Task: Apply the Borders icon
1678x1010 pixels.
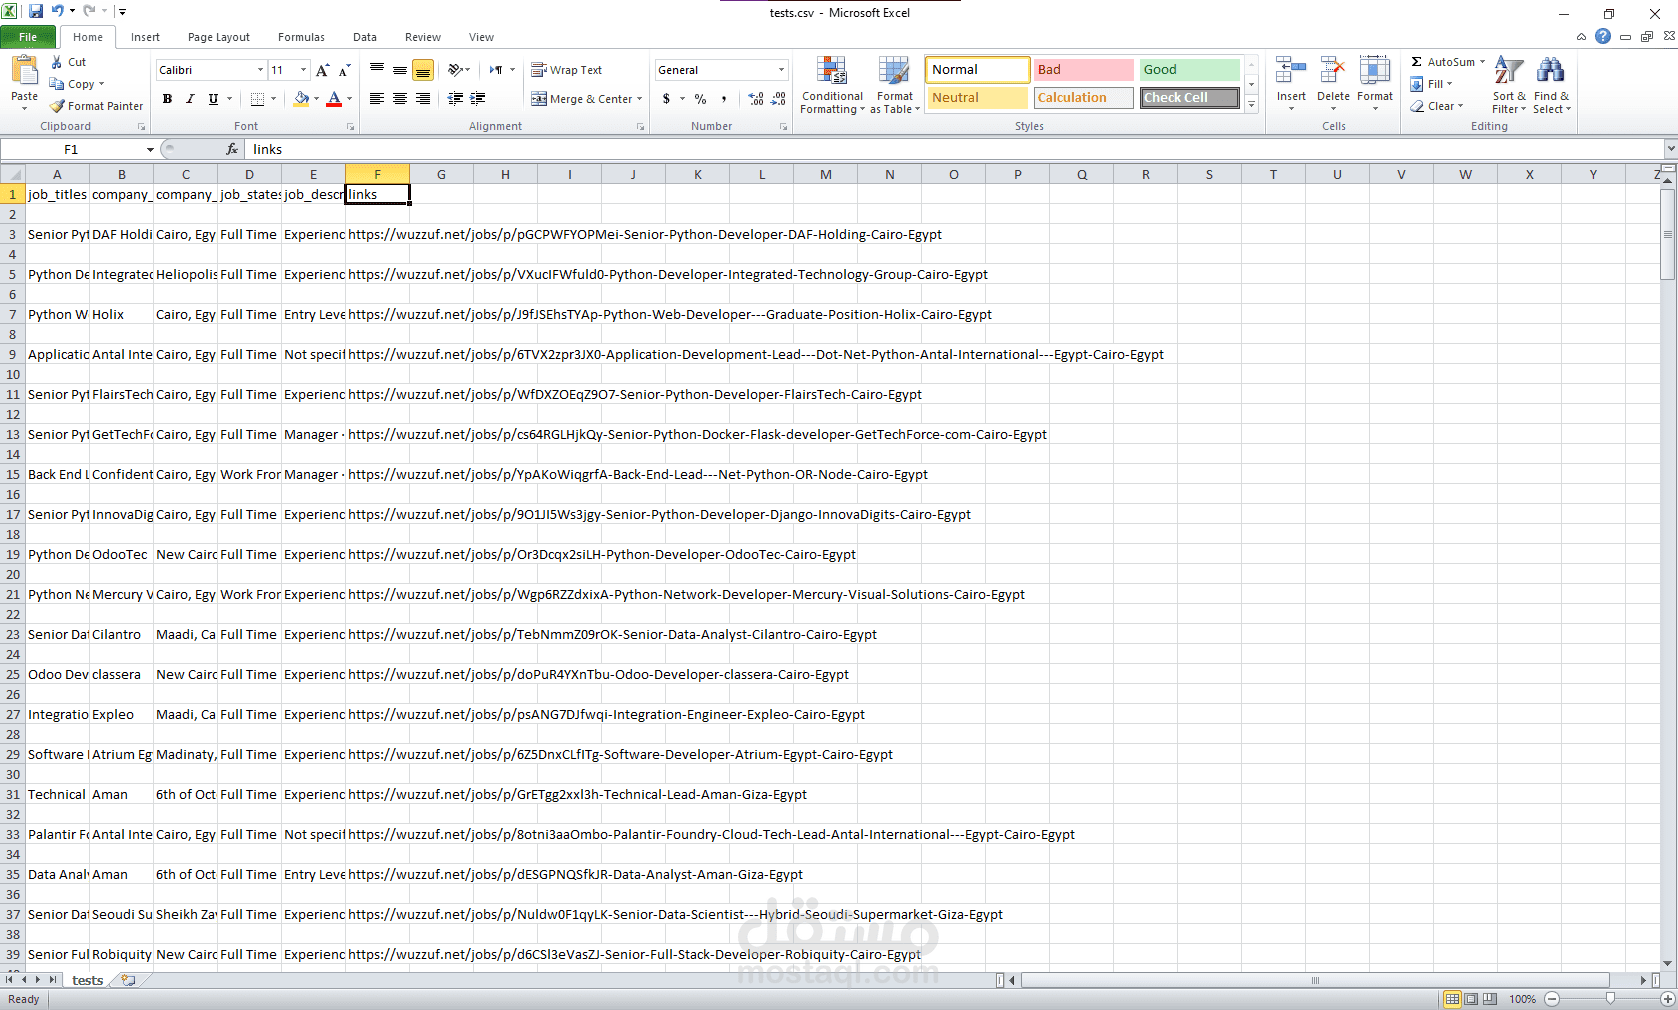Action: (x=257, y=99)
